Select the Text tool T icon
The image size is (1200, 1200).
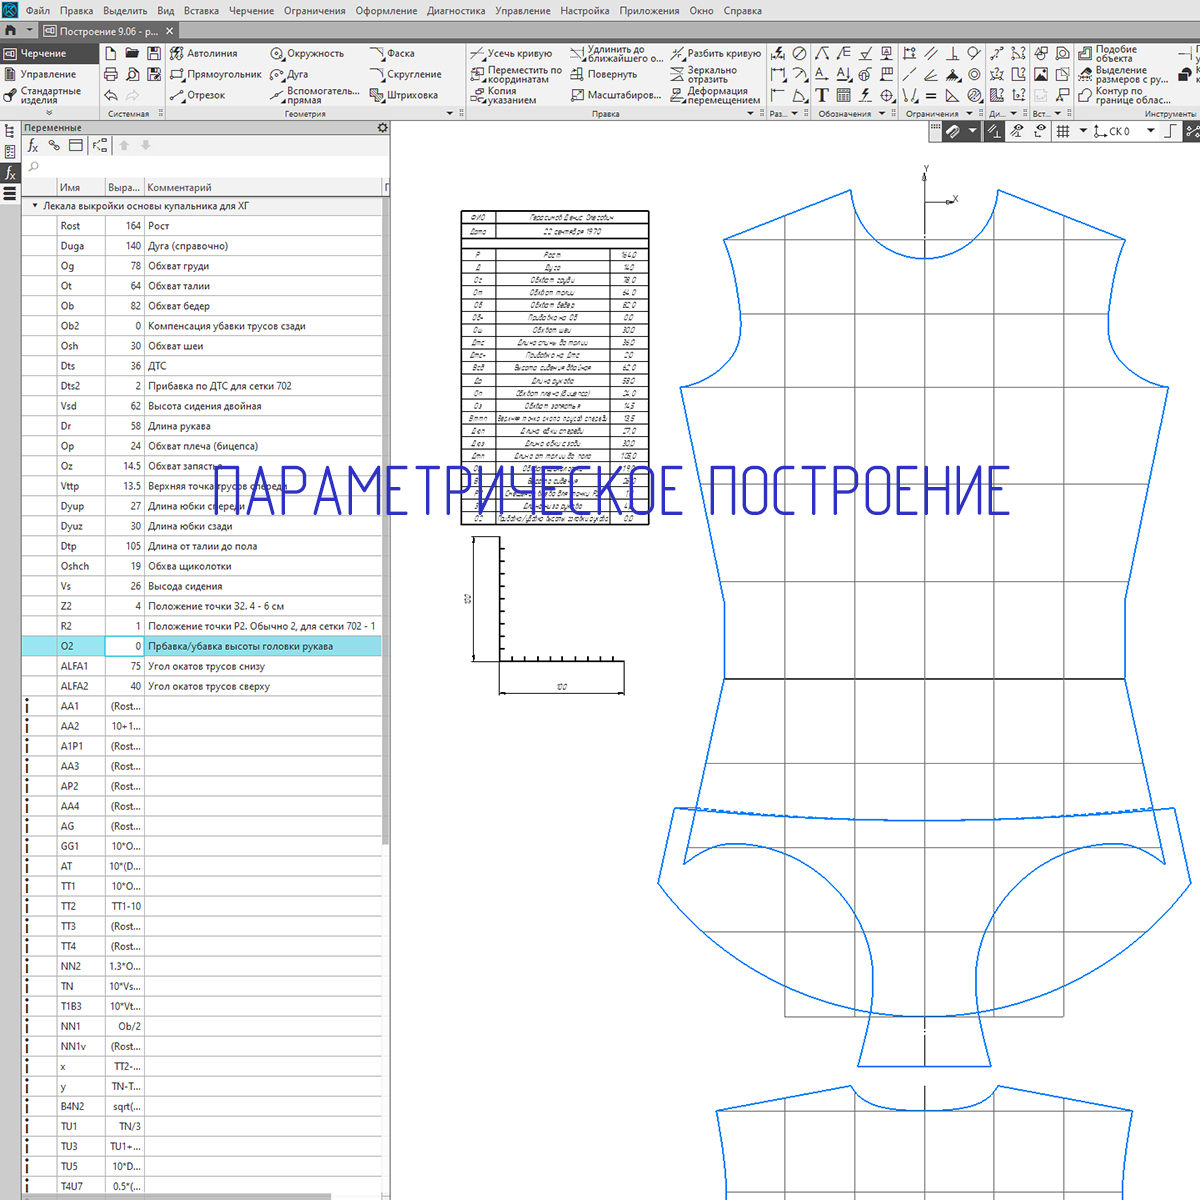pos(822,95)
